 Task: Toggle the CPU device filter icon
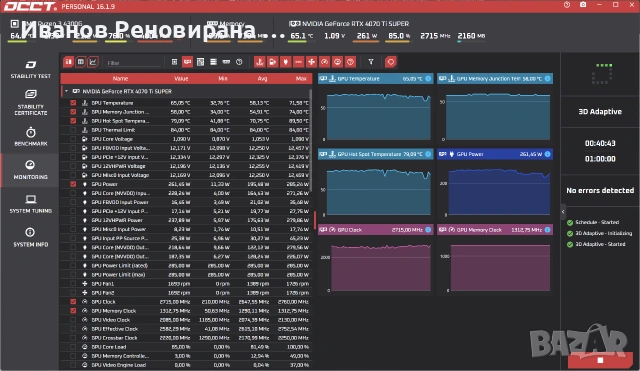[174, 62]
